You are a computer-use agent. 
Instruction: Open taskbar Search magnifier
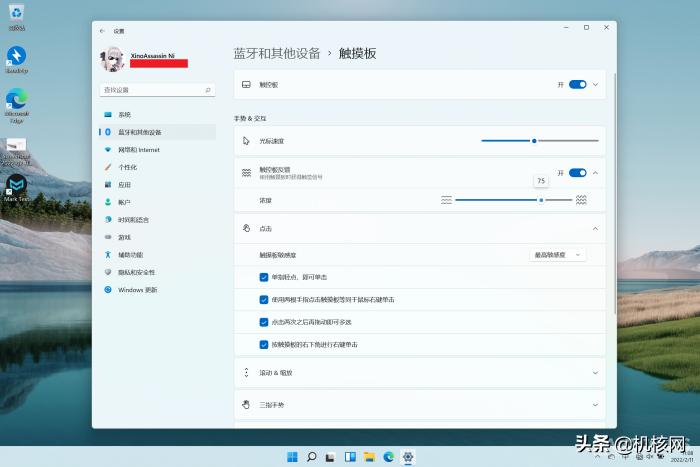pyautogui.click(x=312, y=457)
